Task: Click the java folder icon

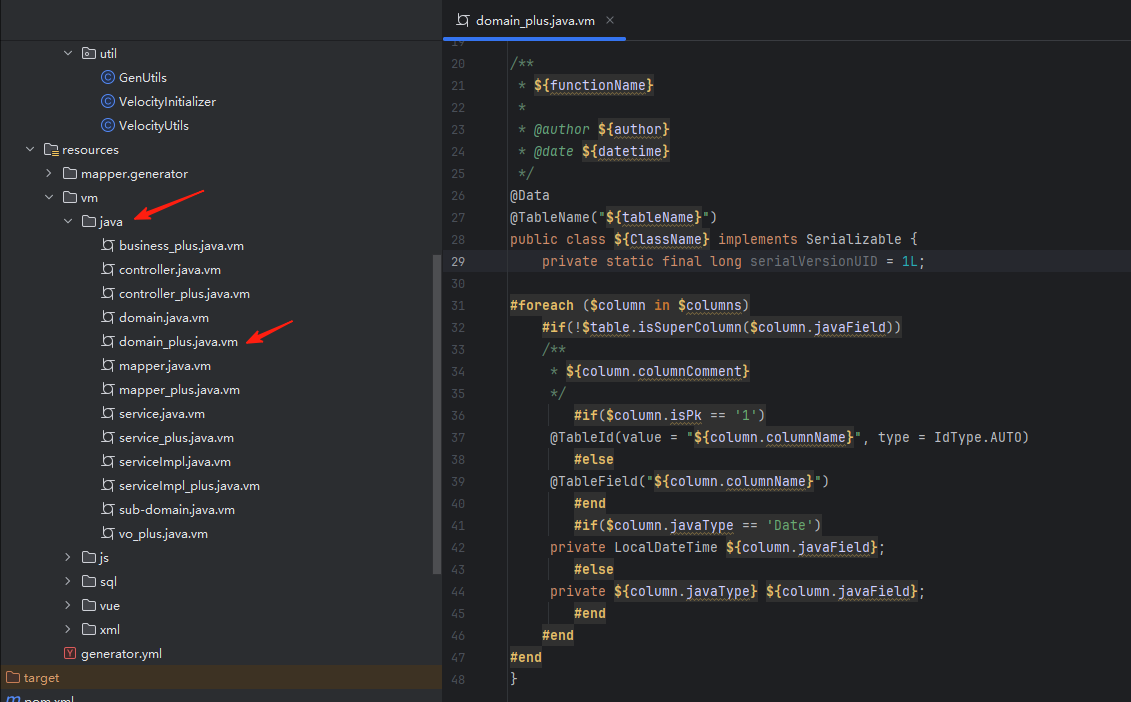Action: (89, 221)
